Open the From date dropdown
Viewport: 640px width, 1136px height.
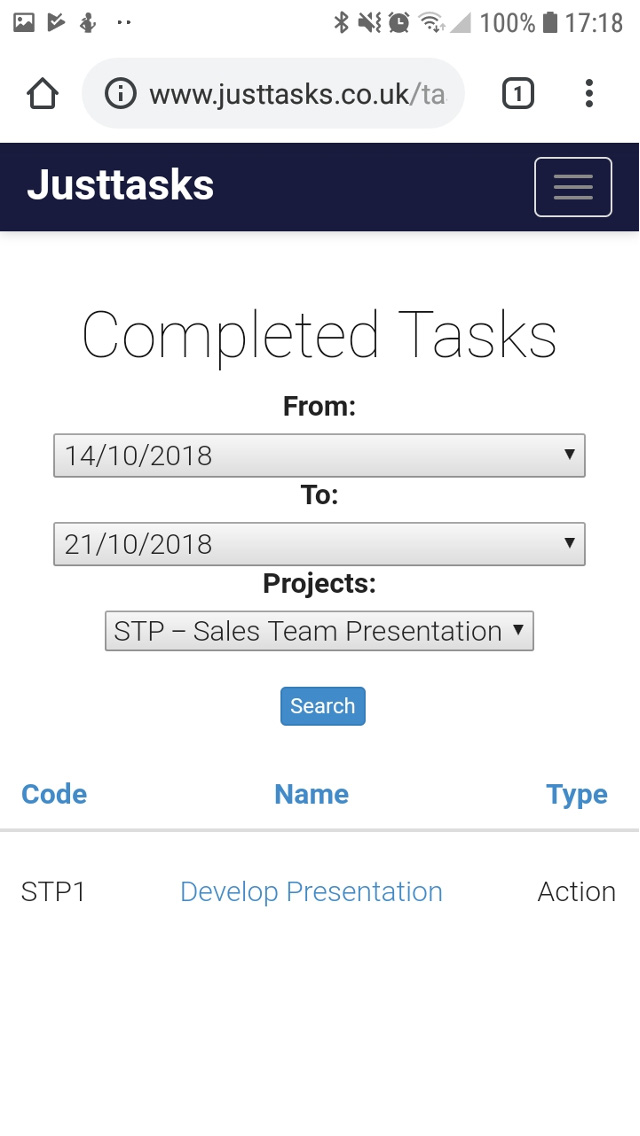(x=319, y=456)
